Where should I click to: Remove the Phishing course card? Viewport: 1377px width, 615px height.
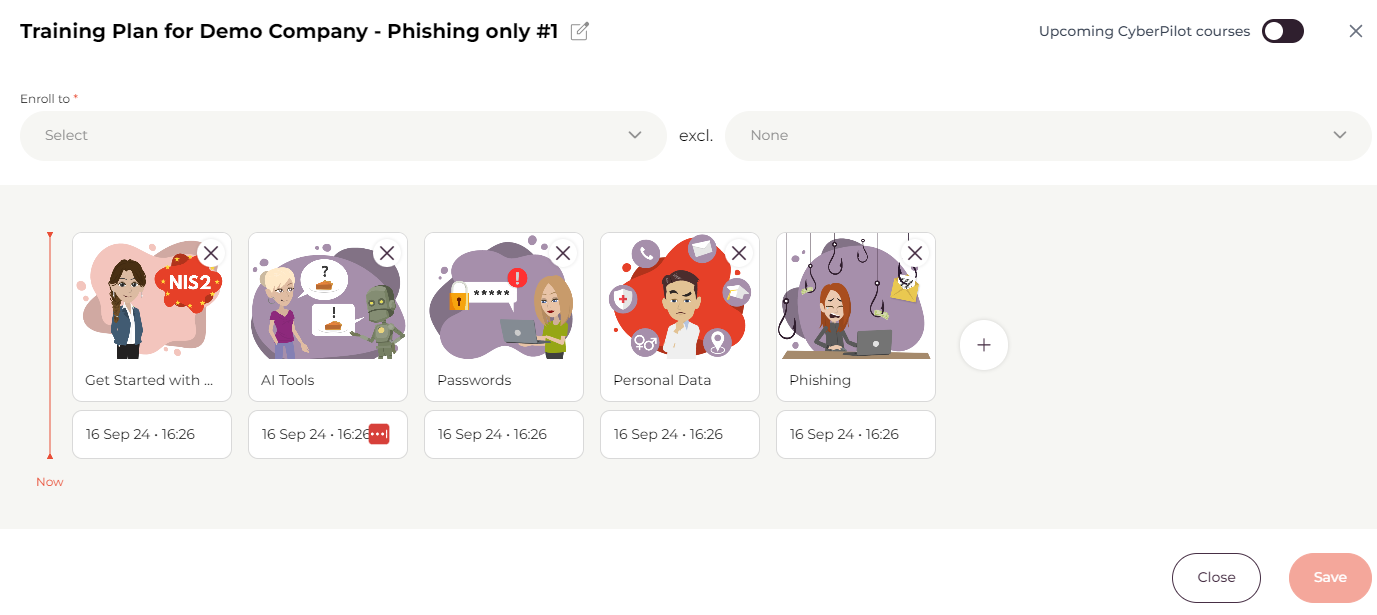(914, 253)
